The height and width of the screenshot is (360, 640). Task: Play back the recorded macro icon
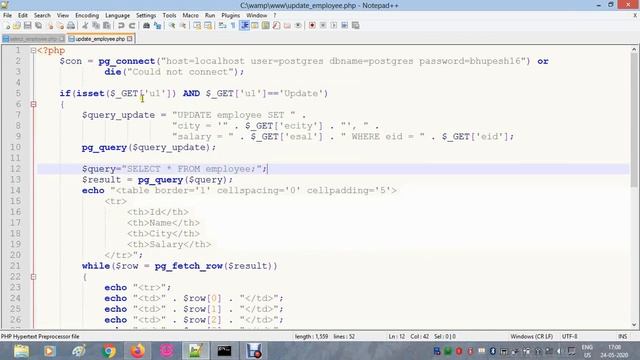click(333, 26)
